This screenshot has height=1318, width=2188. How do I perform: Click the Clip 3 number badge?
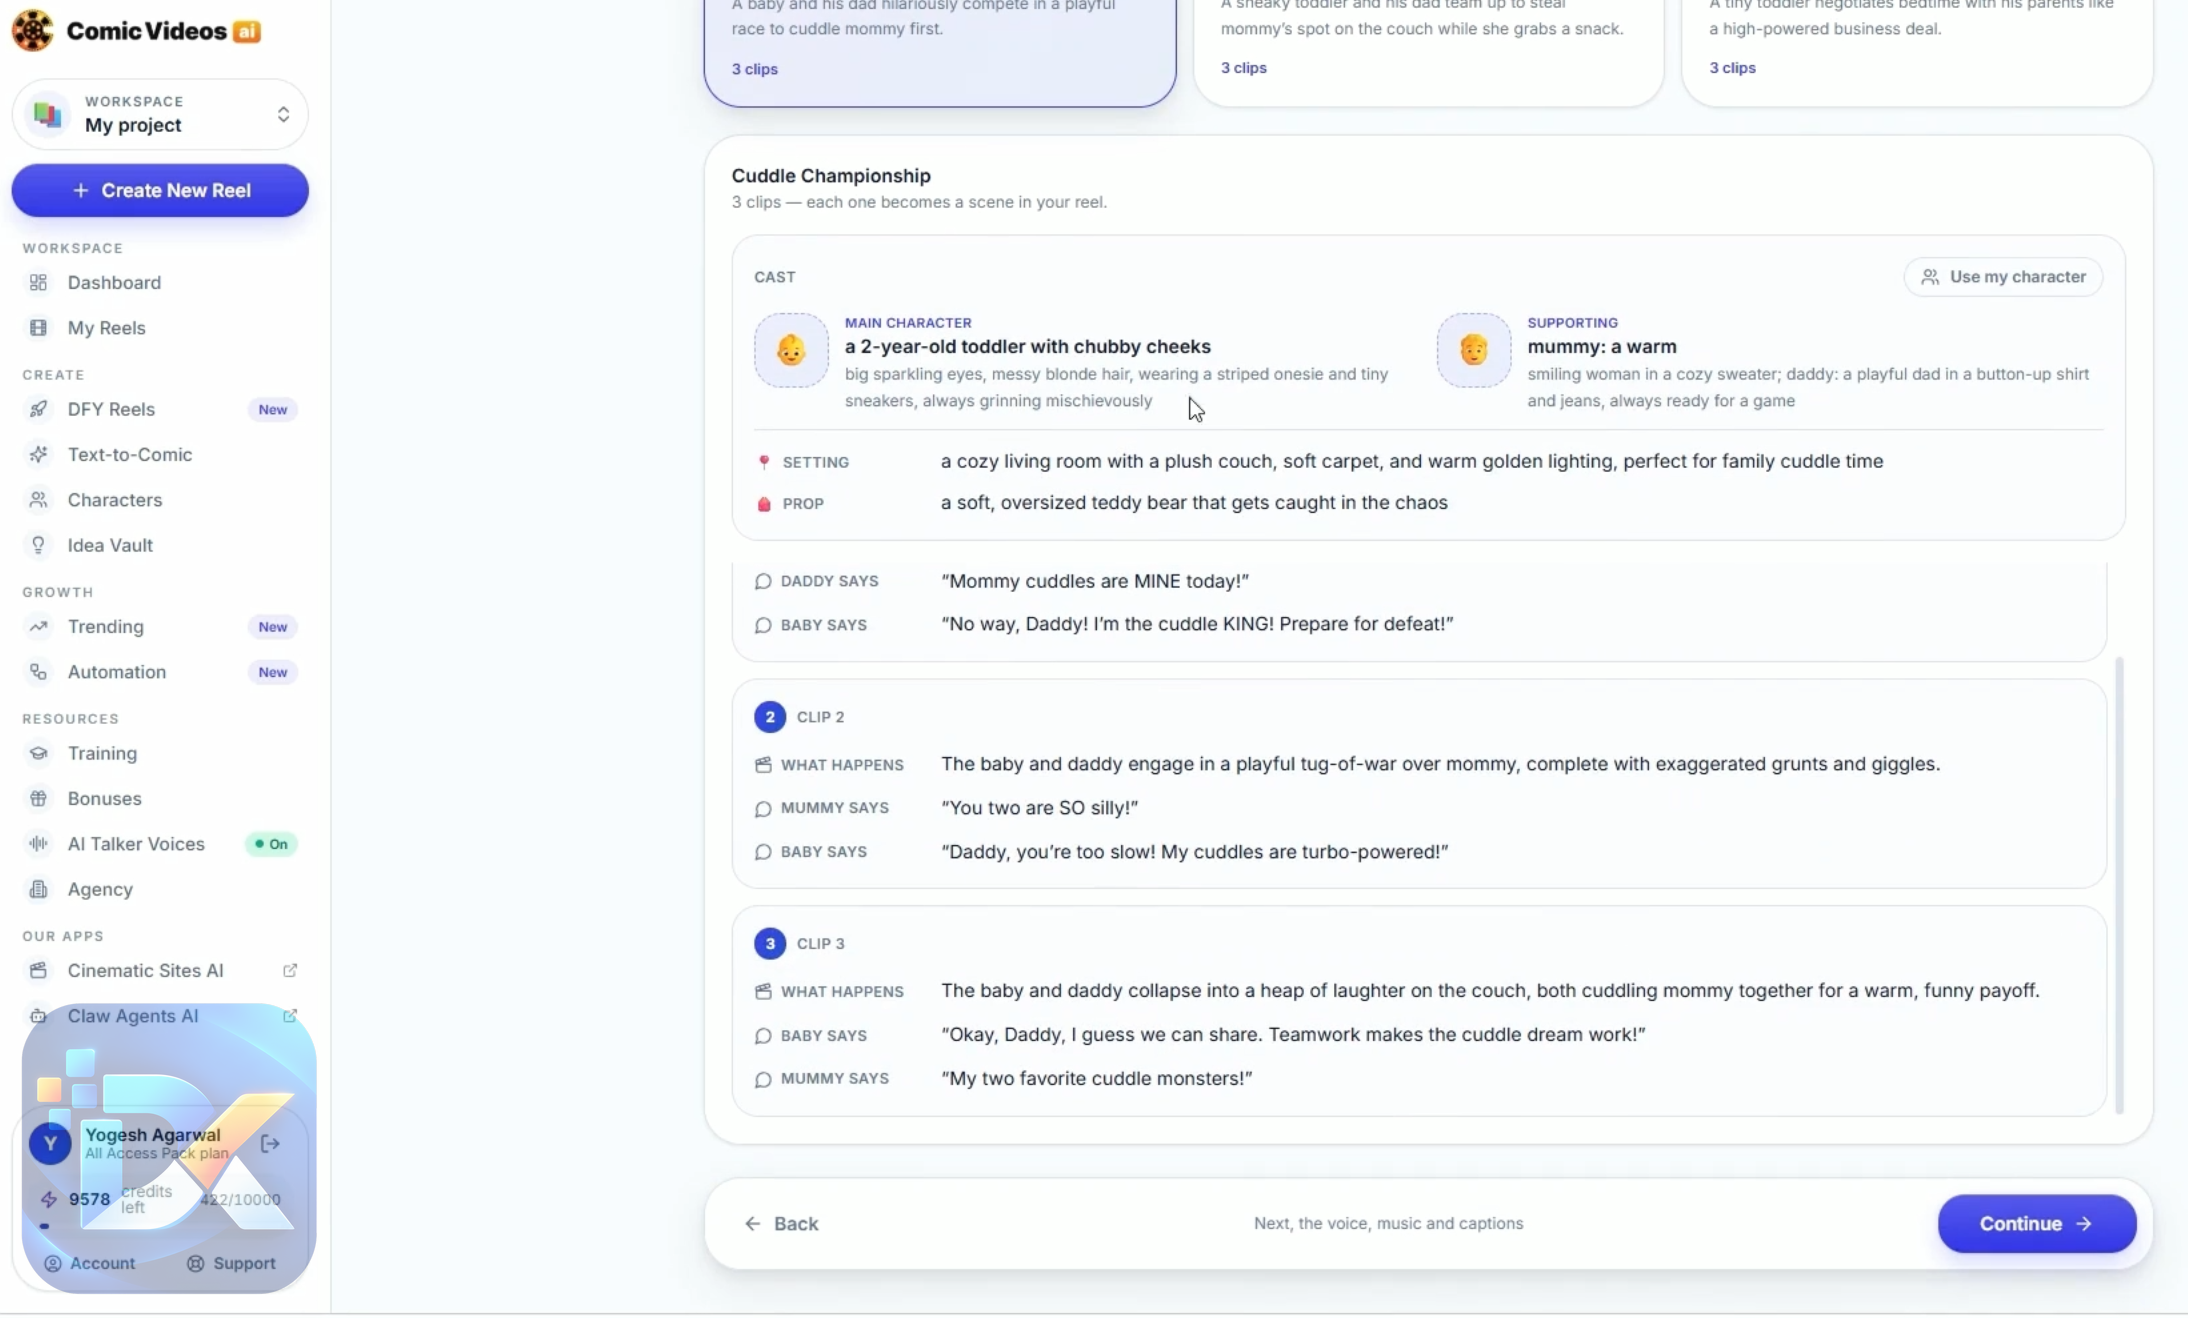pos(769,943)
